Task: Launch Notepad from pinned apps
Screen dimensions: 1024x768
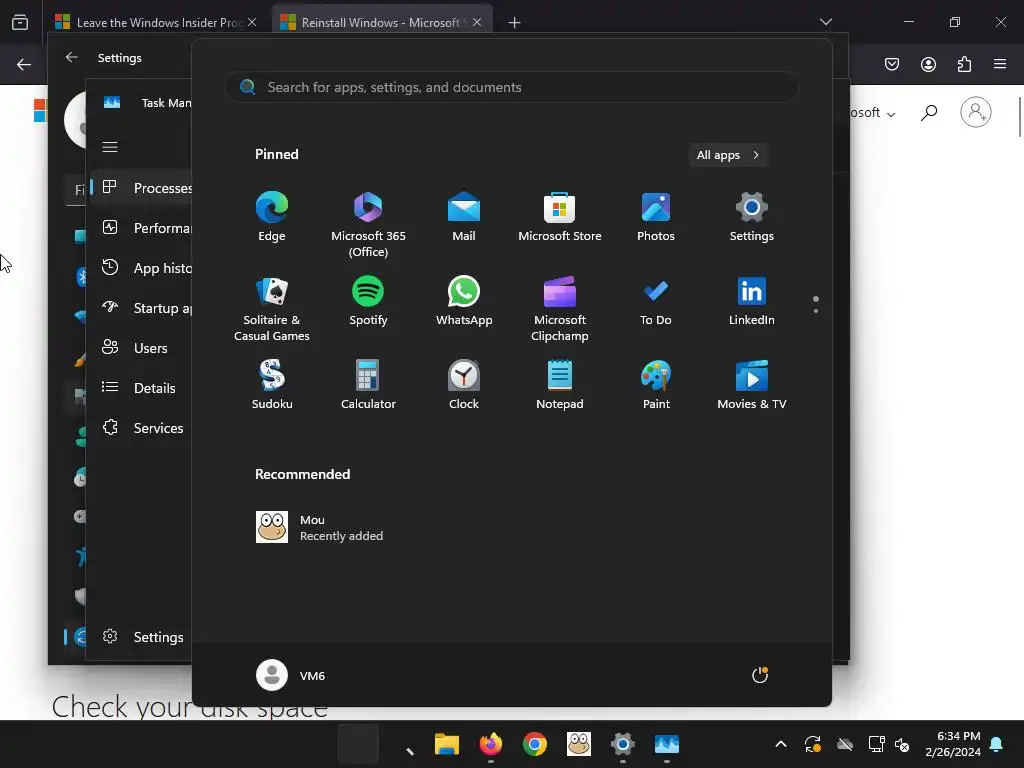Action: click(x=560, y=385)
